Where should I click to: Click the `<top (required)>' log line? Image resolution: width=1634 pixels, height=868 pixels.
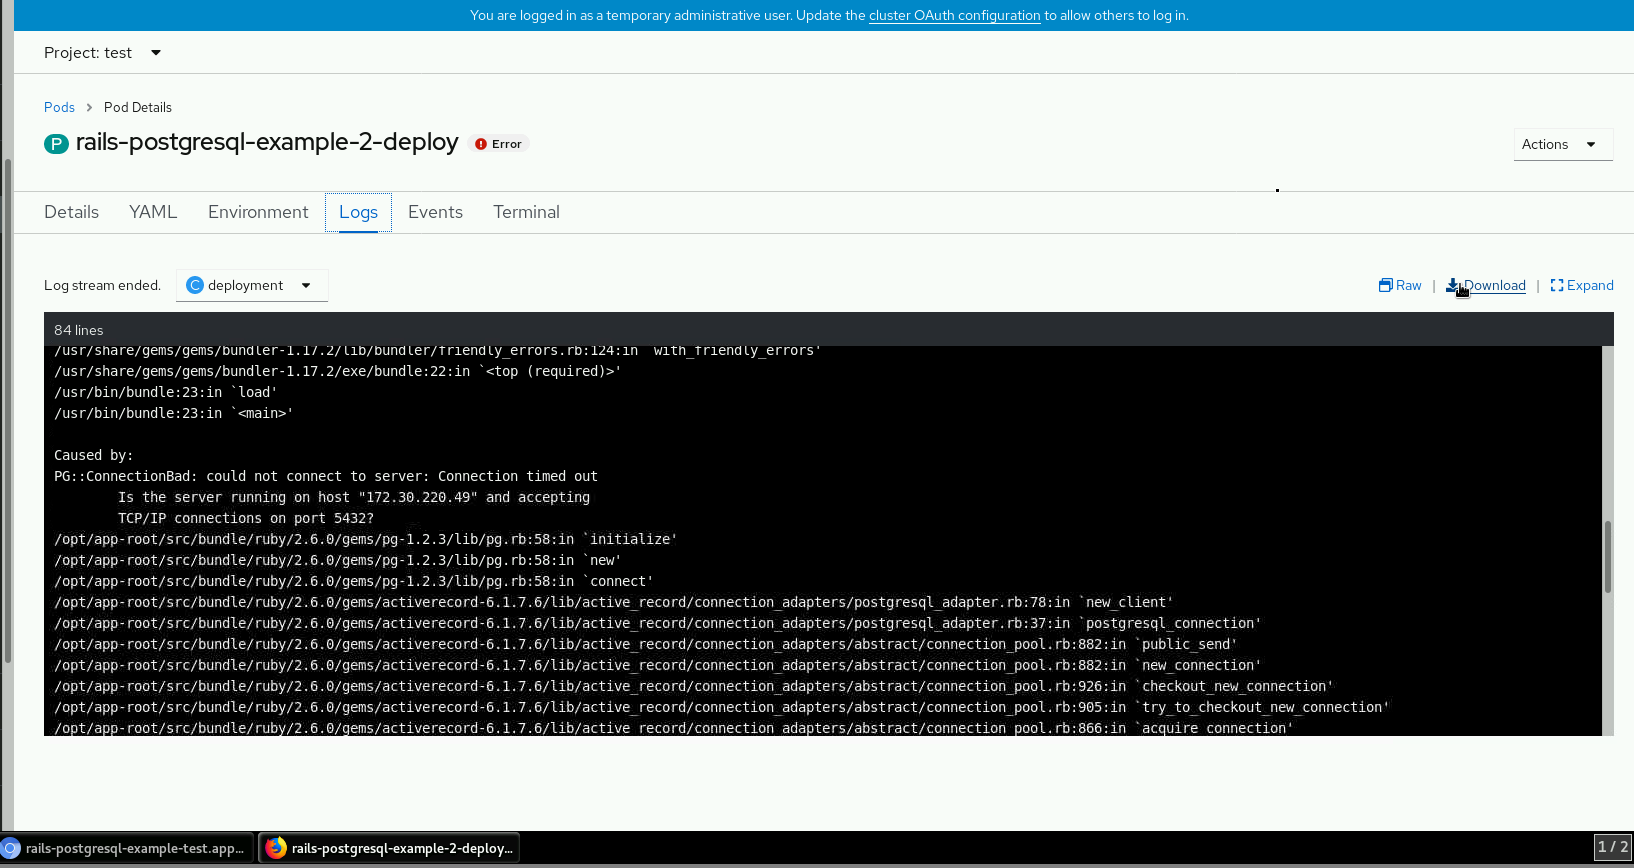coord(338,371)
